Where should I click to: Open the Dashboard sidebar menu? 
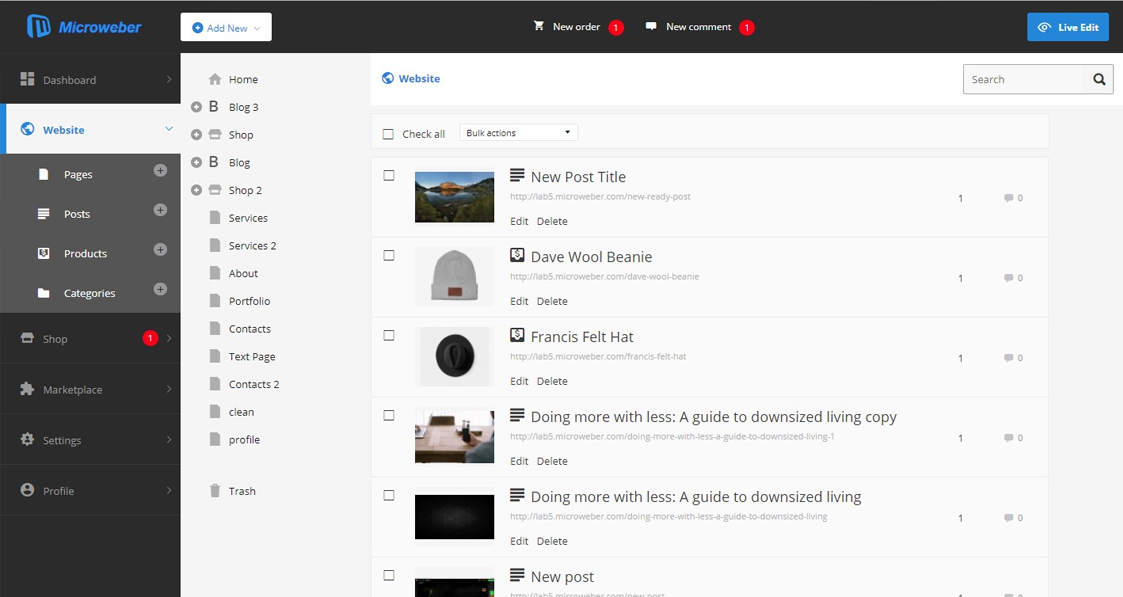(90, 80)
